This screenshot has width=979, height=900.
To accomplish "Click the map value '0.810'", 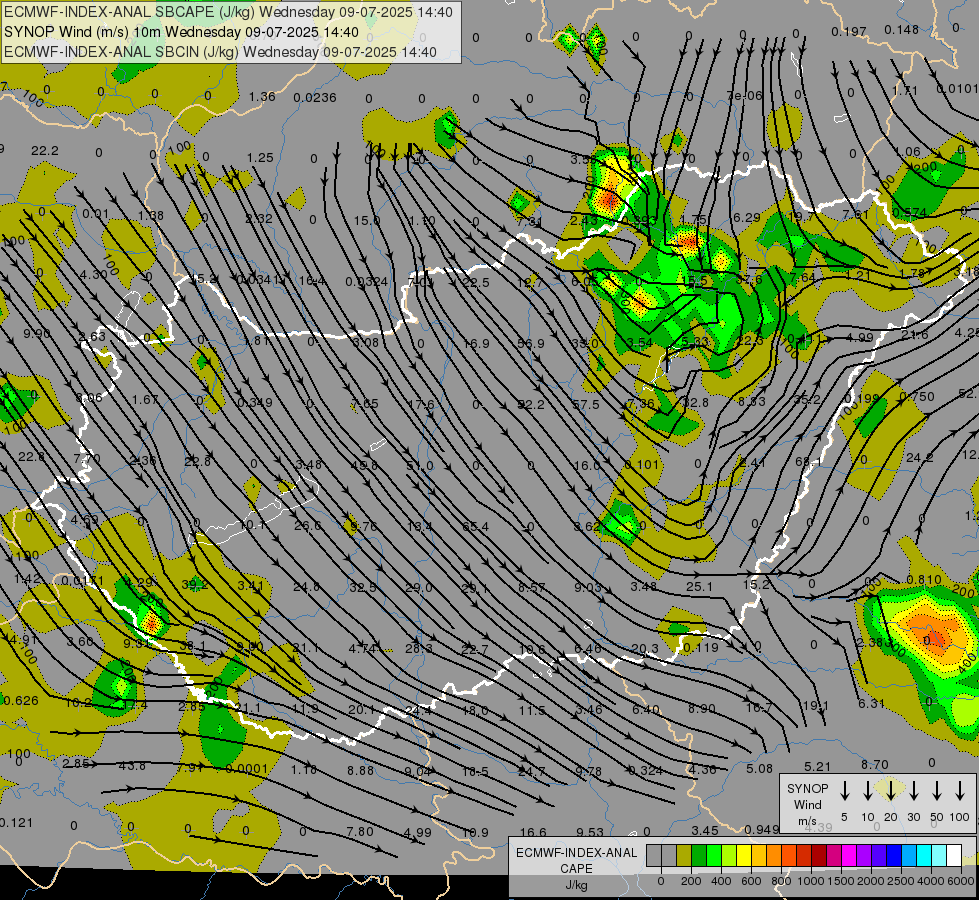I will (x=924, y=580).
